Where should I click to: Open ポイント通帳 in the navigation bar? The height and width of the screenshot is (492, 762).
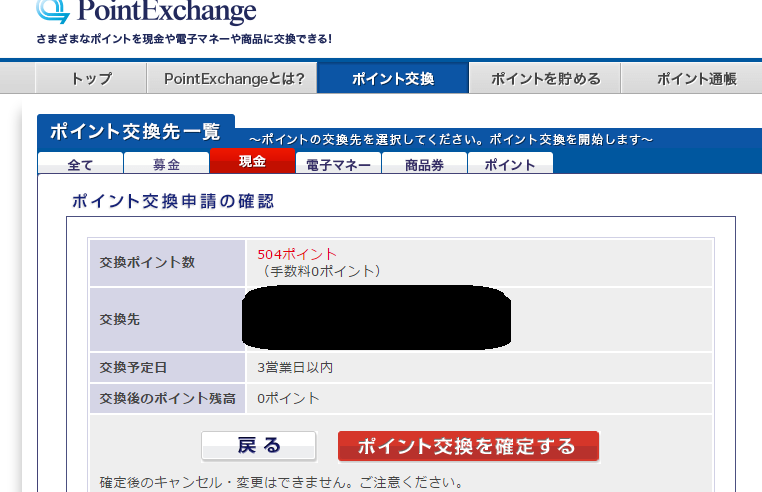696,79
